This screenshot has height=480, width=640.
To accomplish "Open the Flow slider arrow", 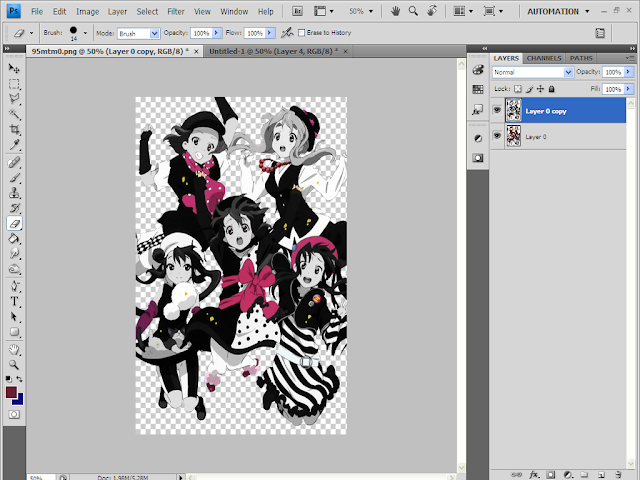I will pos(270,33).
